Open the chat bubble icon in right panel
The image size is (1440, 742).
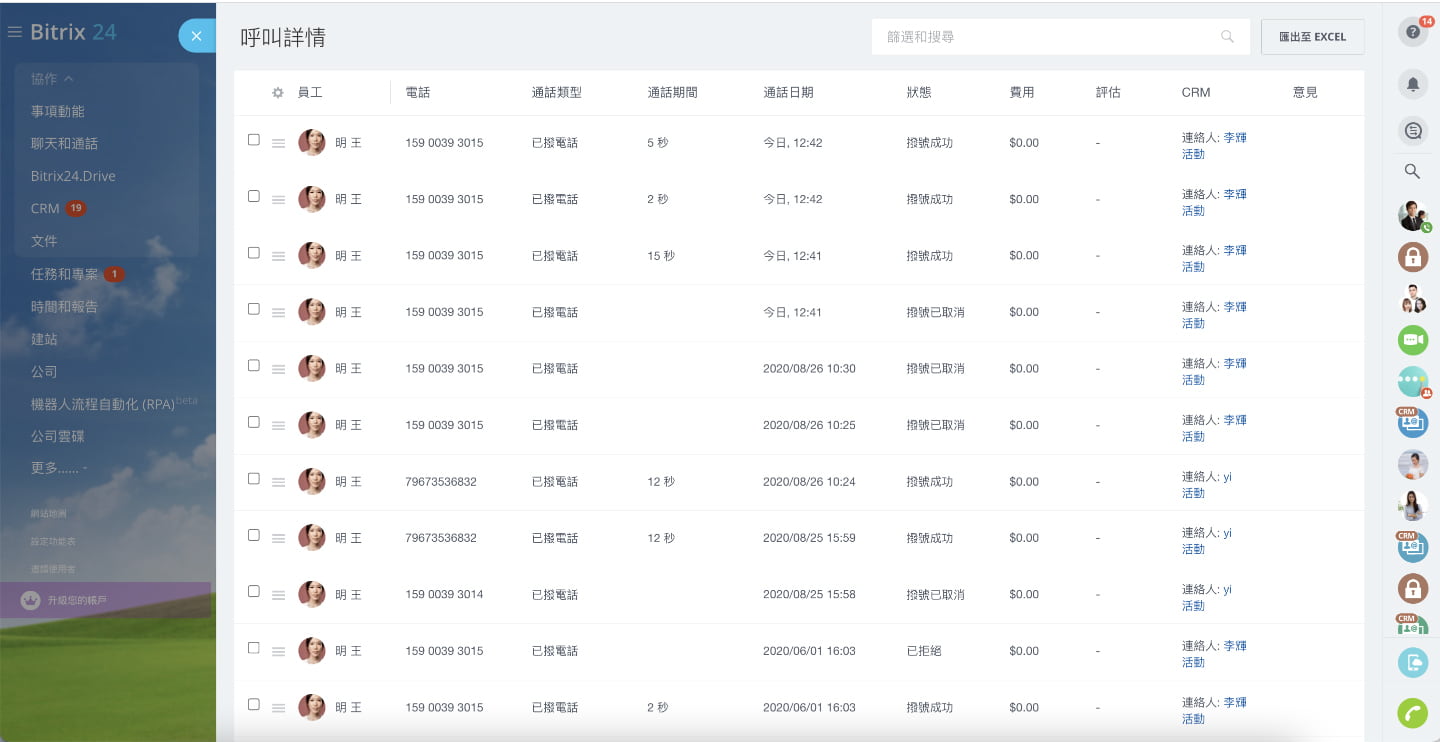tap(1413, 130)
